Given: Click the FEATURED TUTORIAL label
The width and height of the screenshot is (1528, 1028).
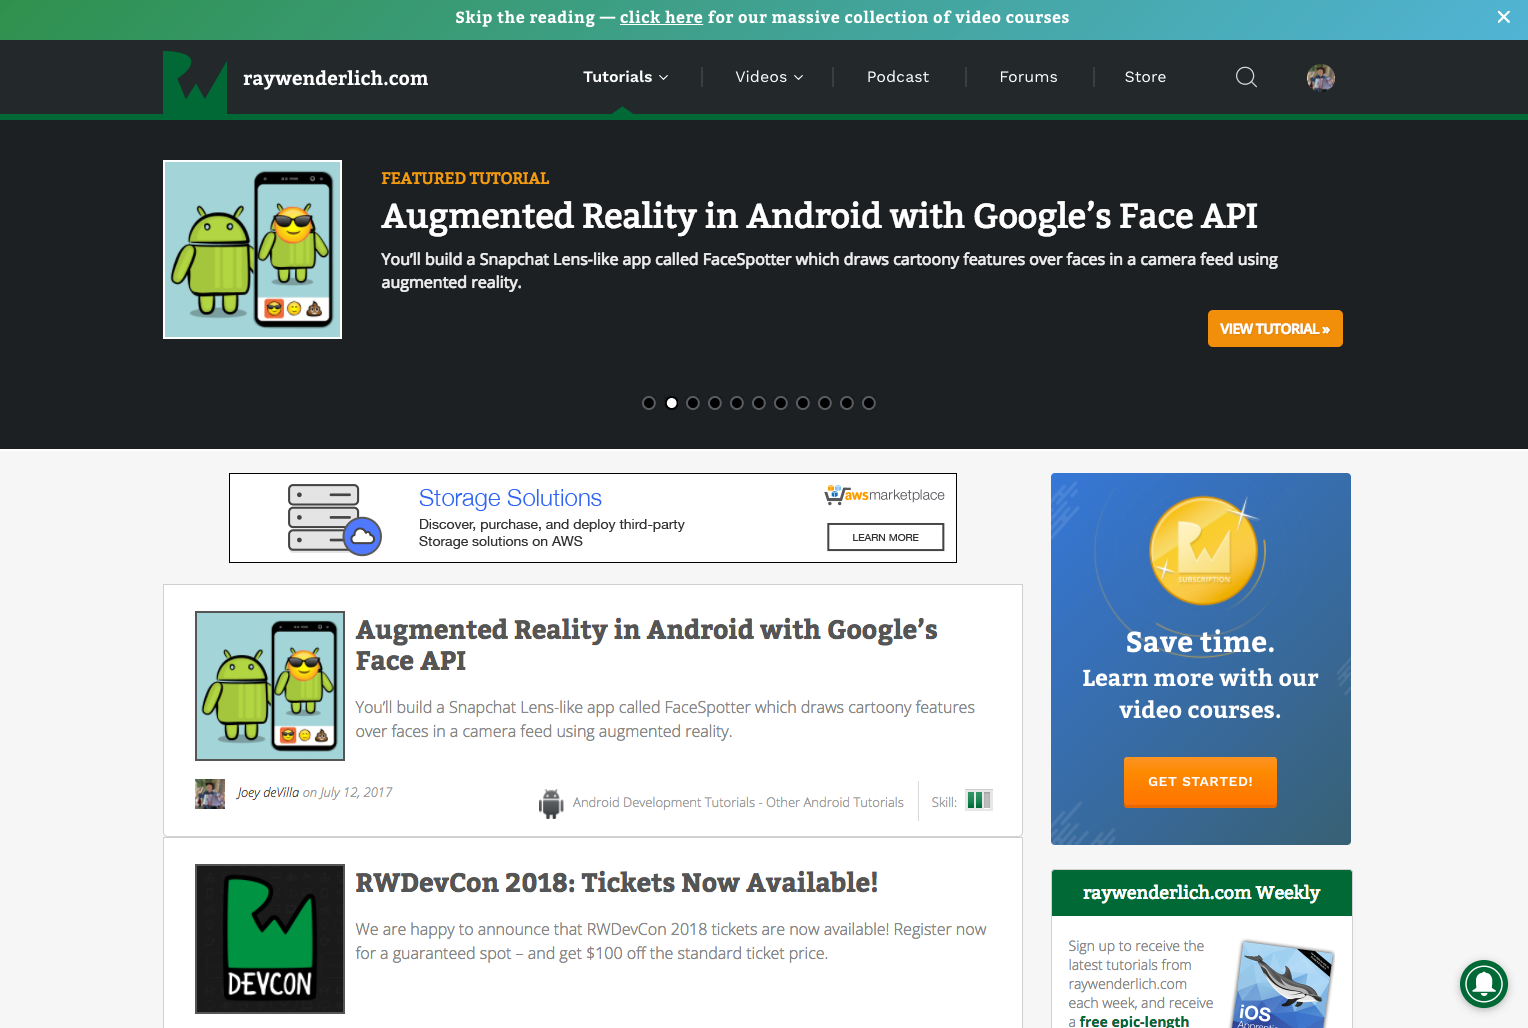Looking at the screenshot, I should [x=465, y=178].
